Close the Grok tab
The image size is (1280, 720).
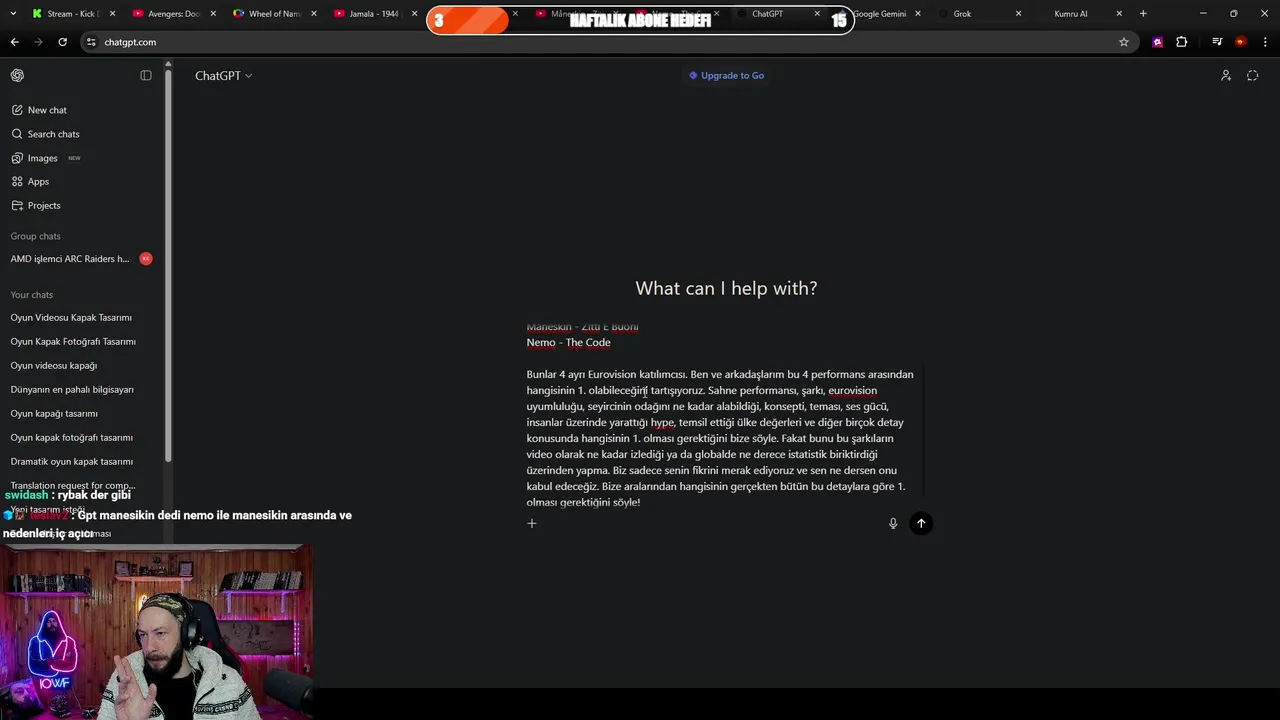1018,14
